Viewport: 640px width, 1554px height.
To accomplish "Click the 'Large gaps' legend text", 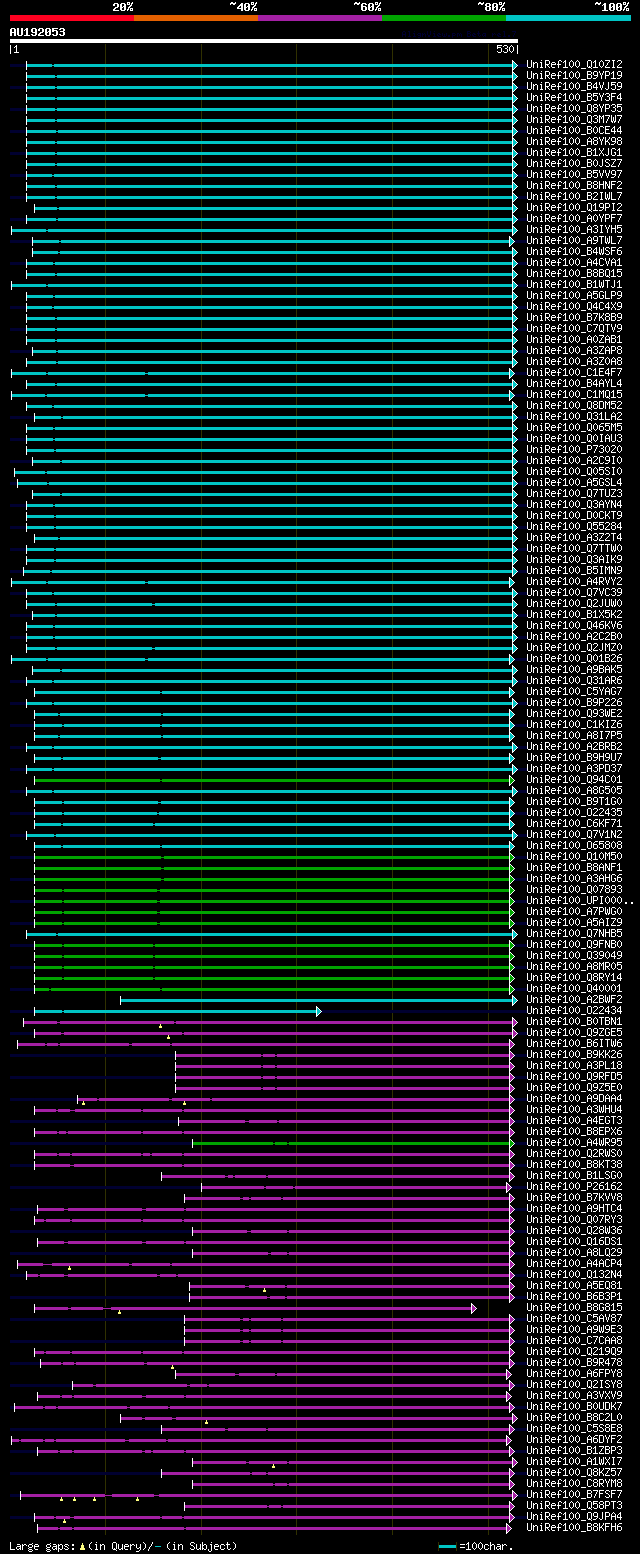I will click(42, 1546).
